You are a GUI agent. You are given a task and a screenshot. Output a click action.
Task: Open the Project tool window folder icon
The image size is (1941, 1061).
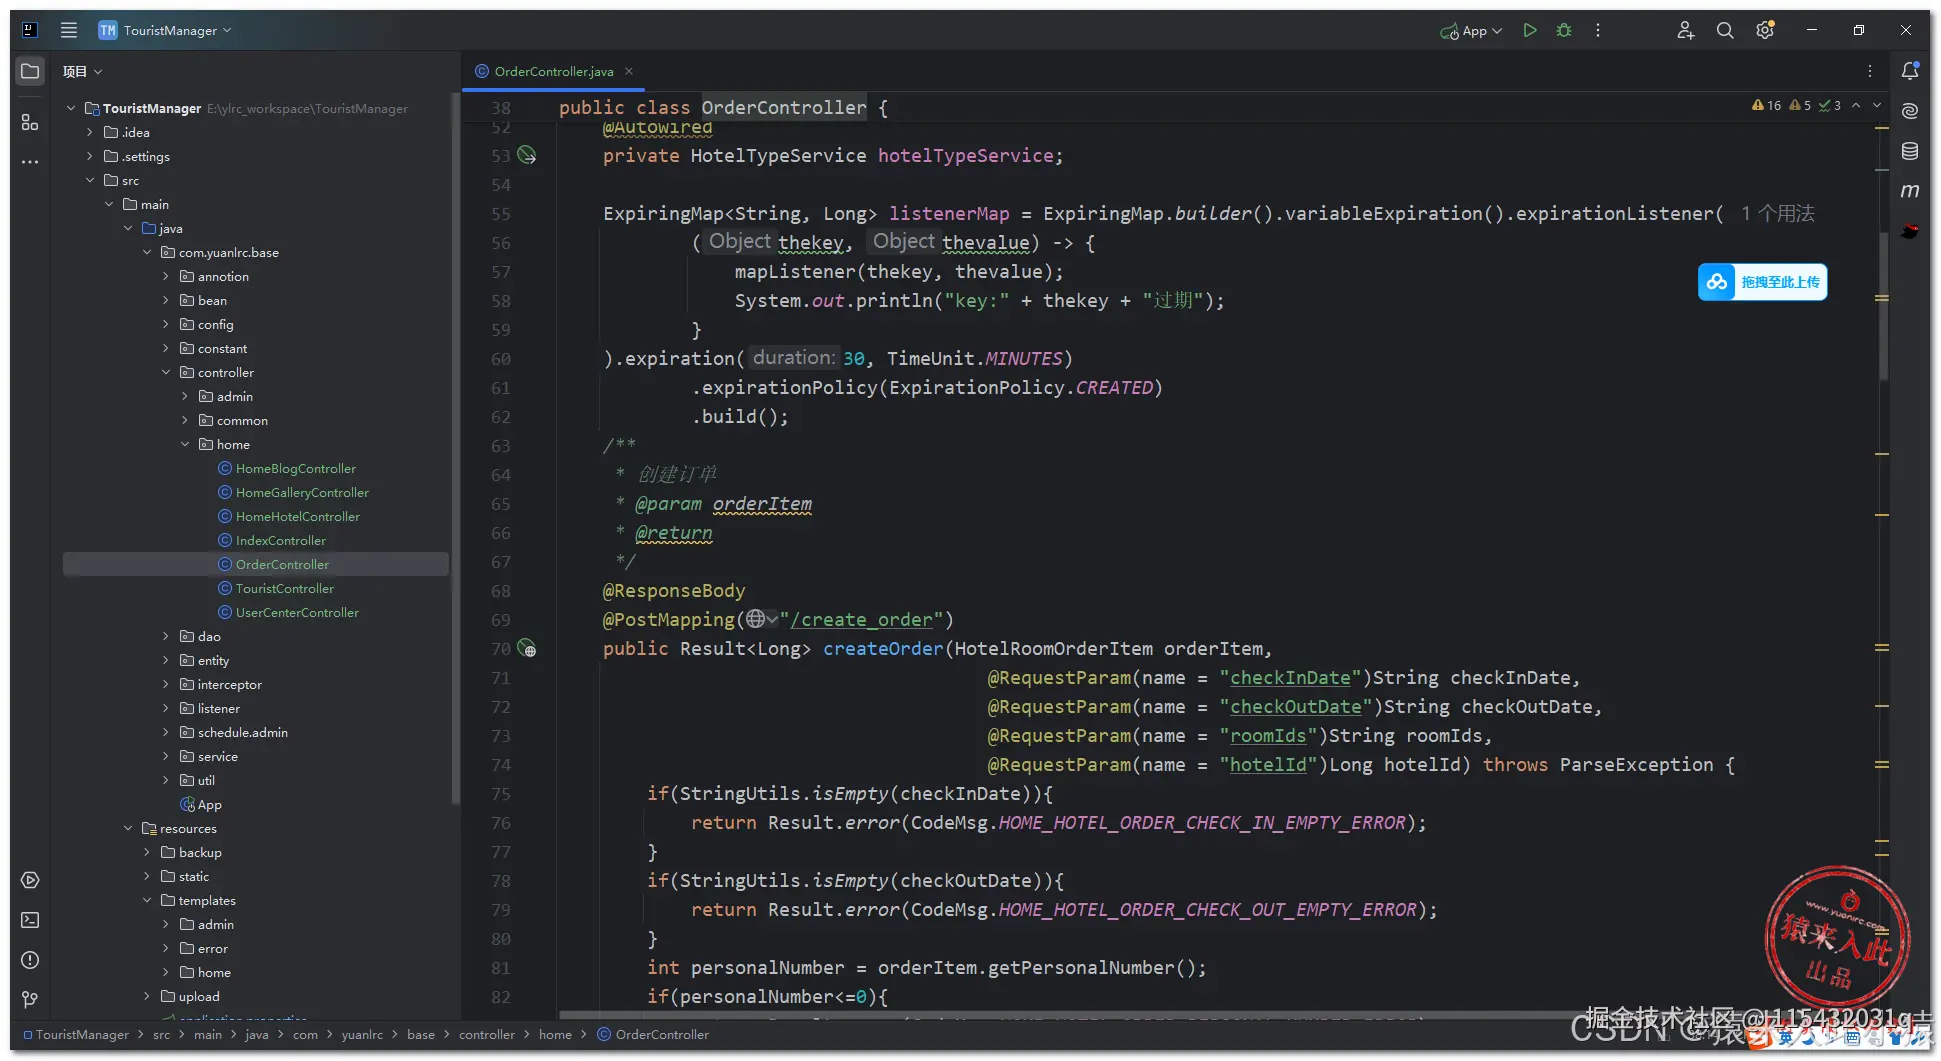click(30, 71)
